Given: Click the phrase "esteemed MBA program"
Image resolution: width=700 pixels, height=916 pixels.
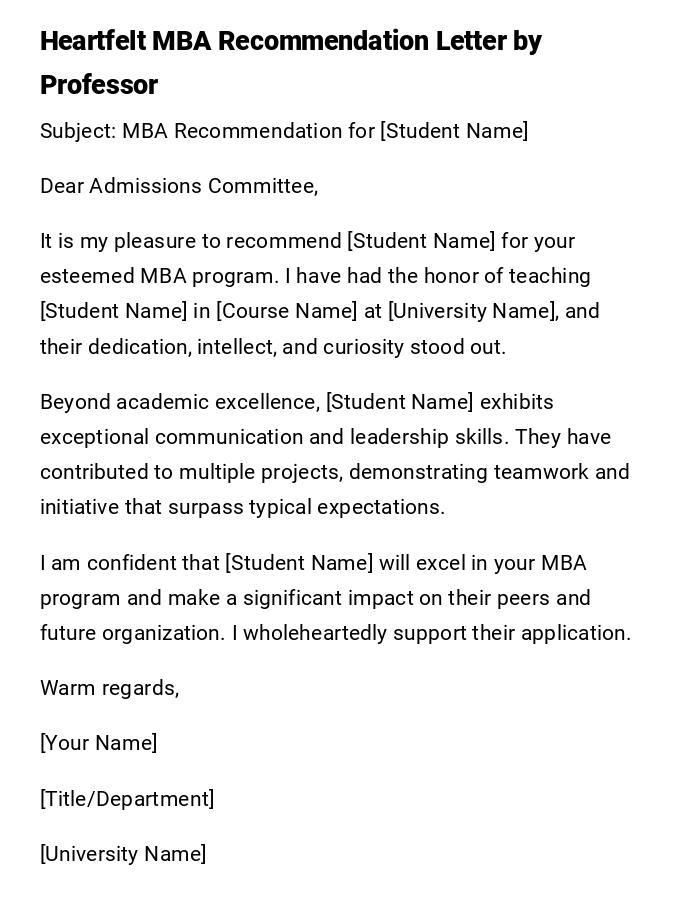Looking at the screenshot, I should 158,276.
